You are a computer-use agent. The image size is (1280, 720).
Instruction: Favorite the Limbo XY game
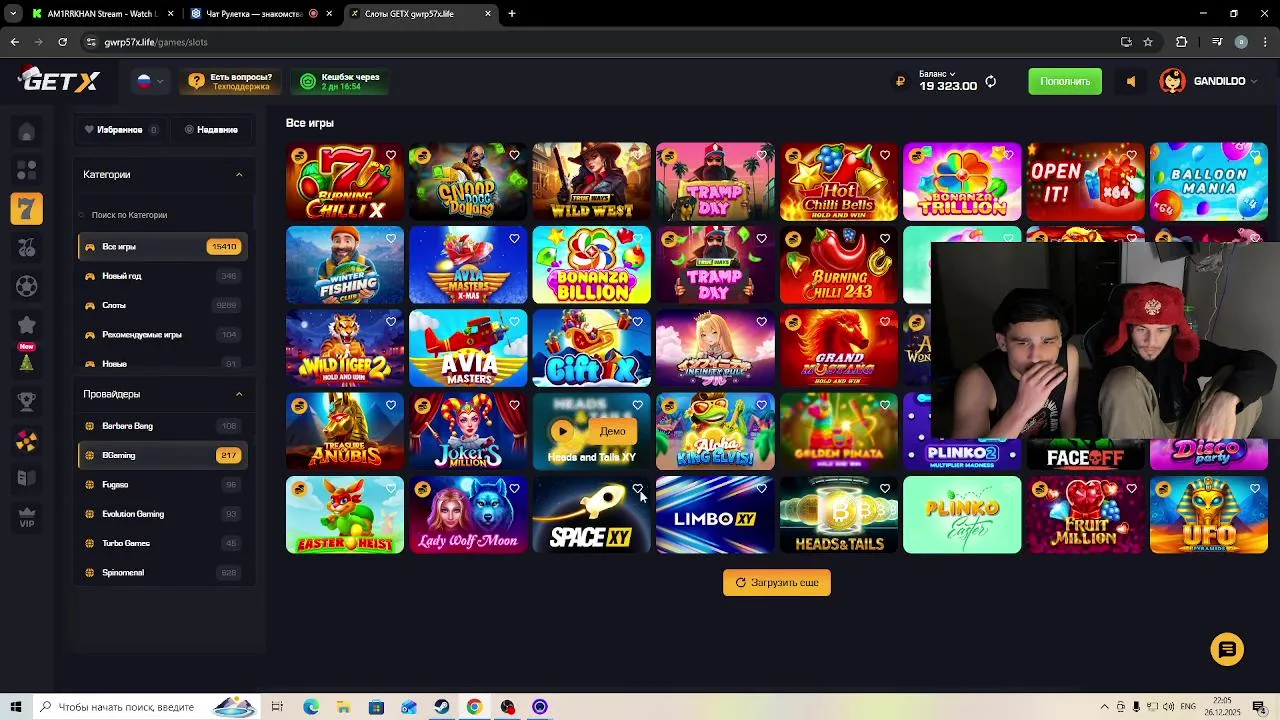point(762,489)
